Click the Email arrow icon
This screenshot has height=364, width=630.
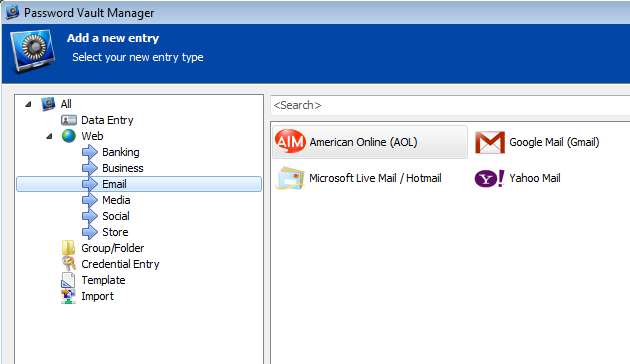90,184
